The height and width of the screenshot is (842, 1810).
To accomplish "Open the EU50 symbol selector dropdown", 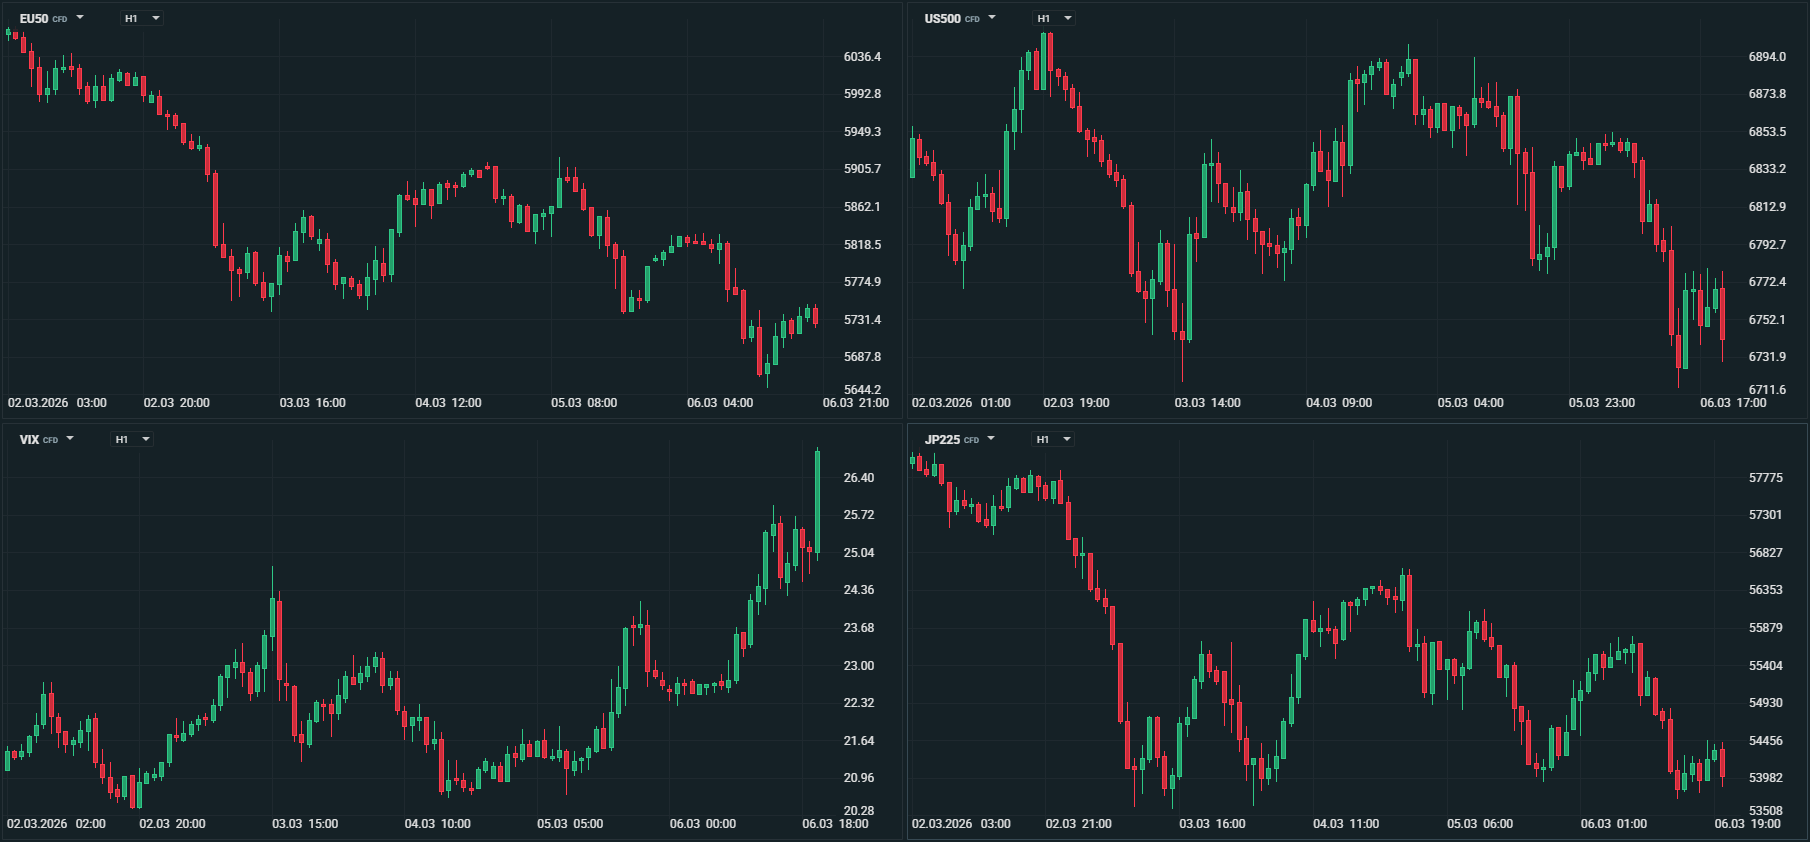I will (x=52, y=18).
